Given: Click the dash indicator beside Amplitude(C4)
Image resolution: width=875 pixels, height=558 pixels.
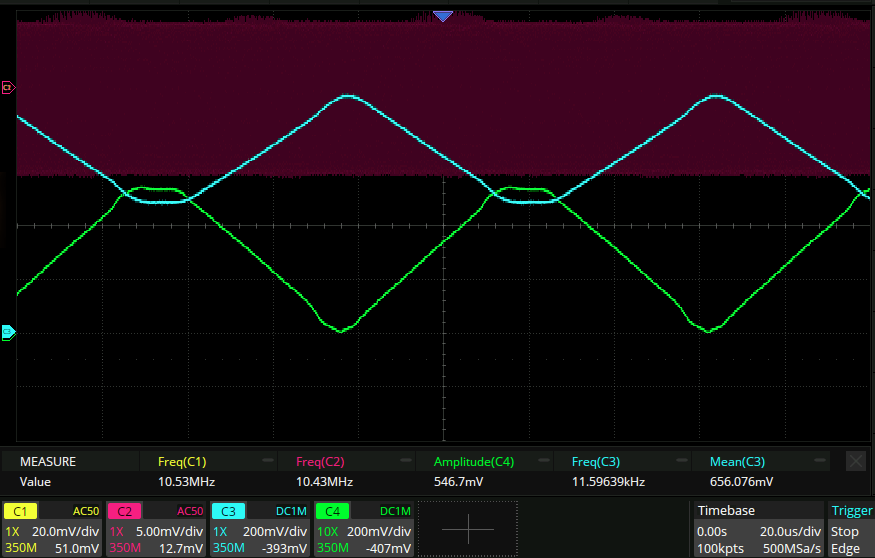Looking at the screenshot, I should 543,461.
